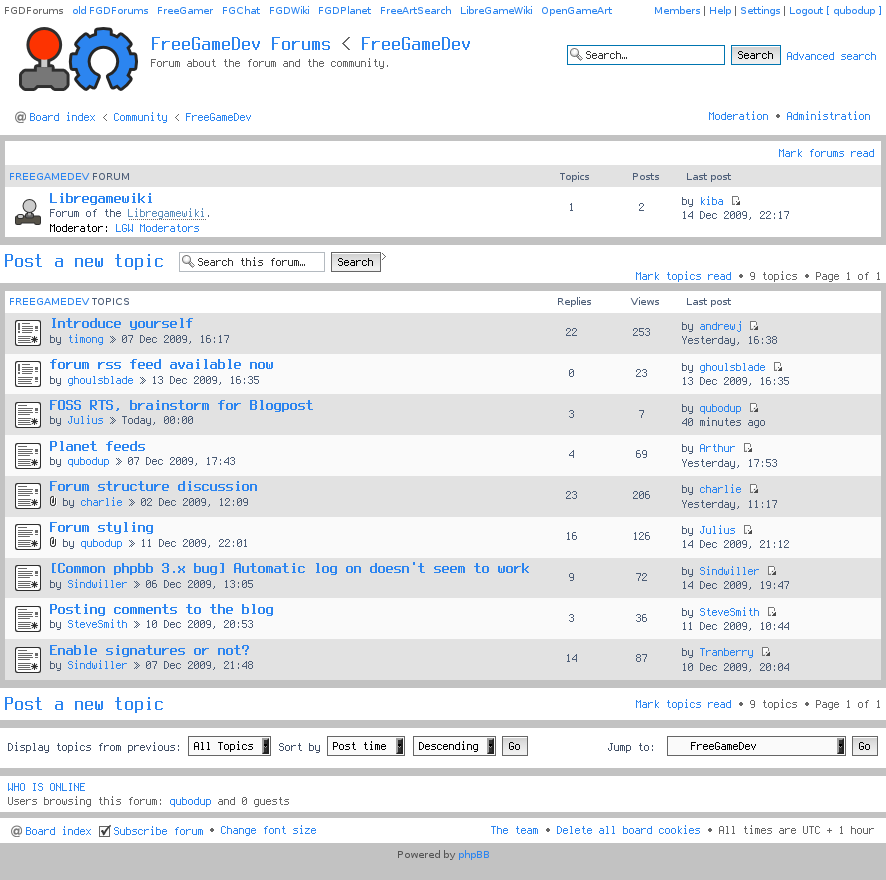
Task: Click topic icon beside Planet feeds
Action: coord(28,455)
